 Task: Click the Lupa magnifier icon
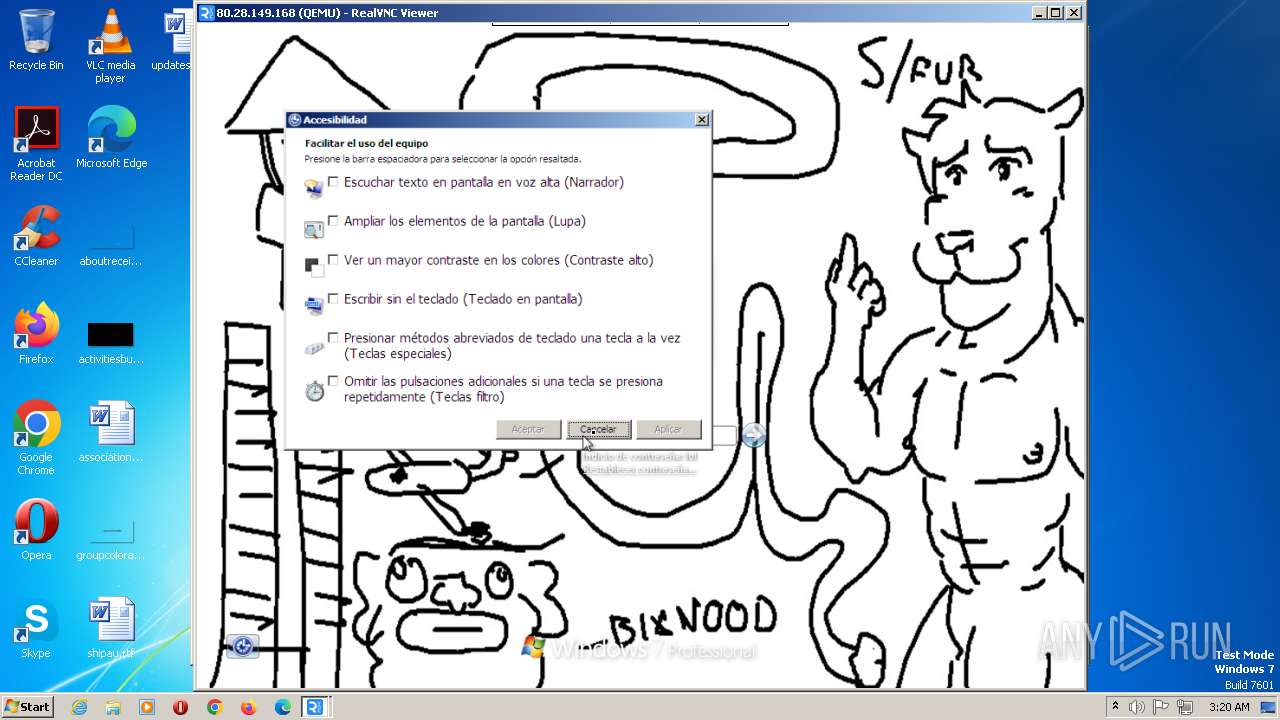point(314,229)
